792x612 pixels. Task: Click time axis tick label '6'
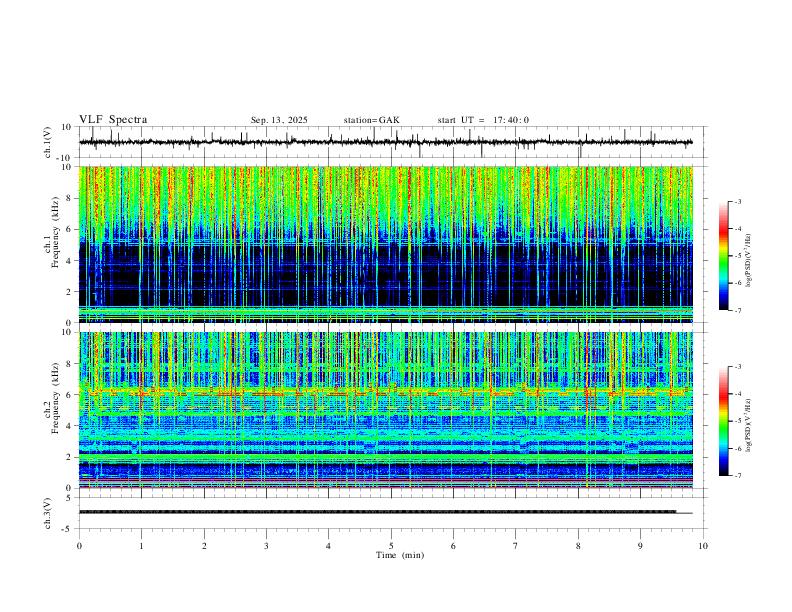[454, 546]
